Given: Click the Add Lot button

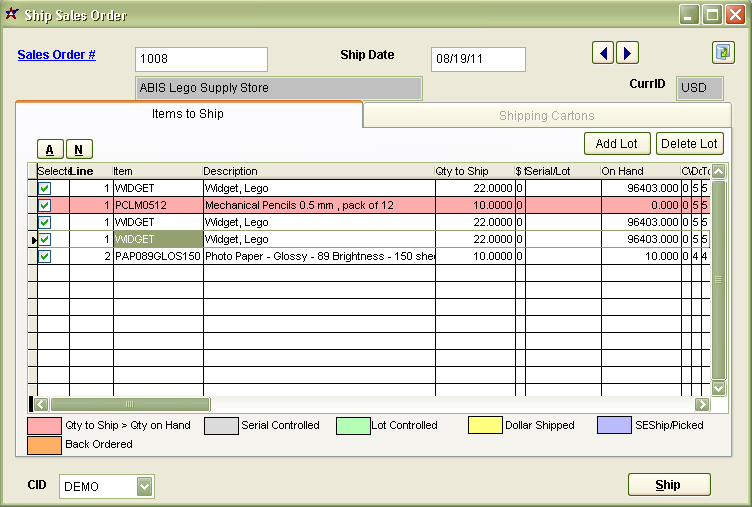Looking at the screenshot, I should (617, 144).
